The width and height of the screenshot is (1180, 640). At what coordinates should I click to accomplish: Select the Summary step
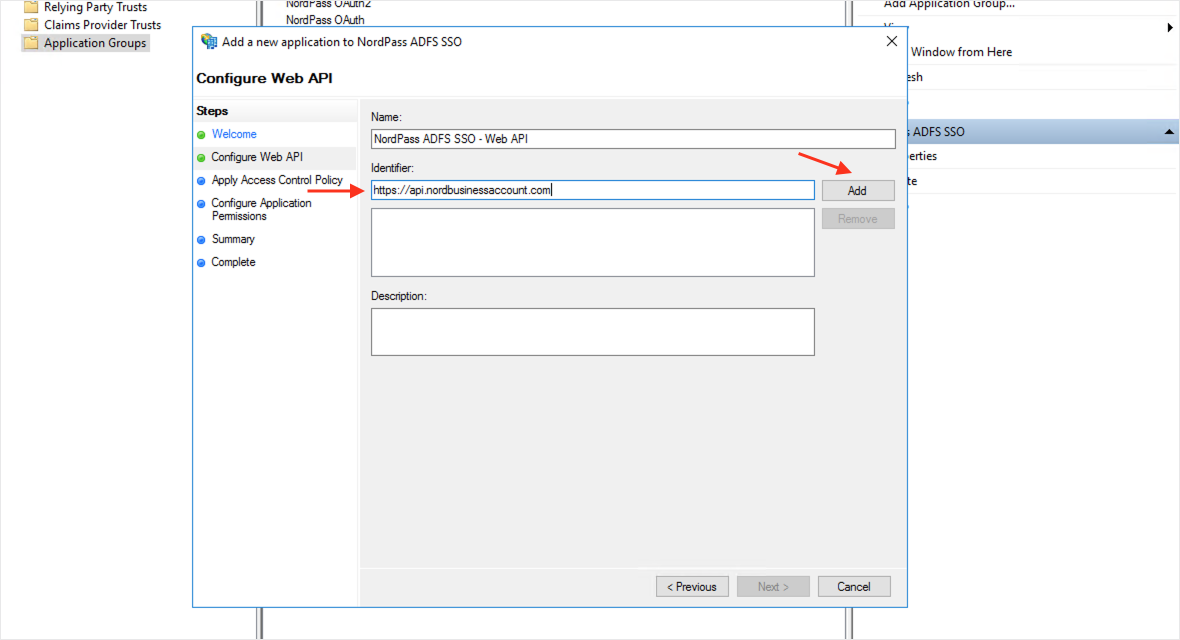pos(233,239)
